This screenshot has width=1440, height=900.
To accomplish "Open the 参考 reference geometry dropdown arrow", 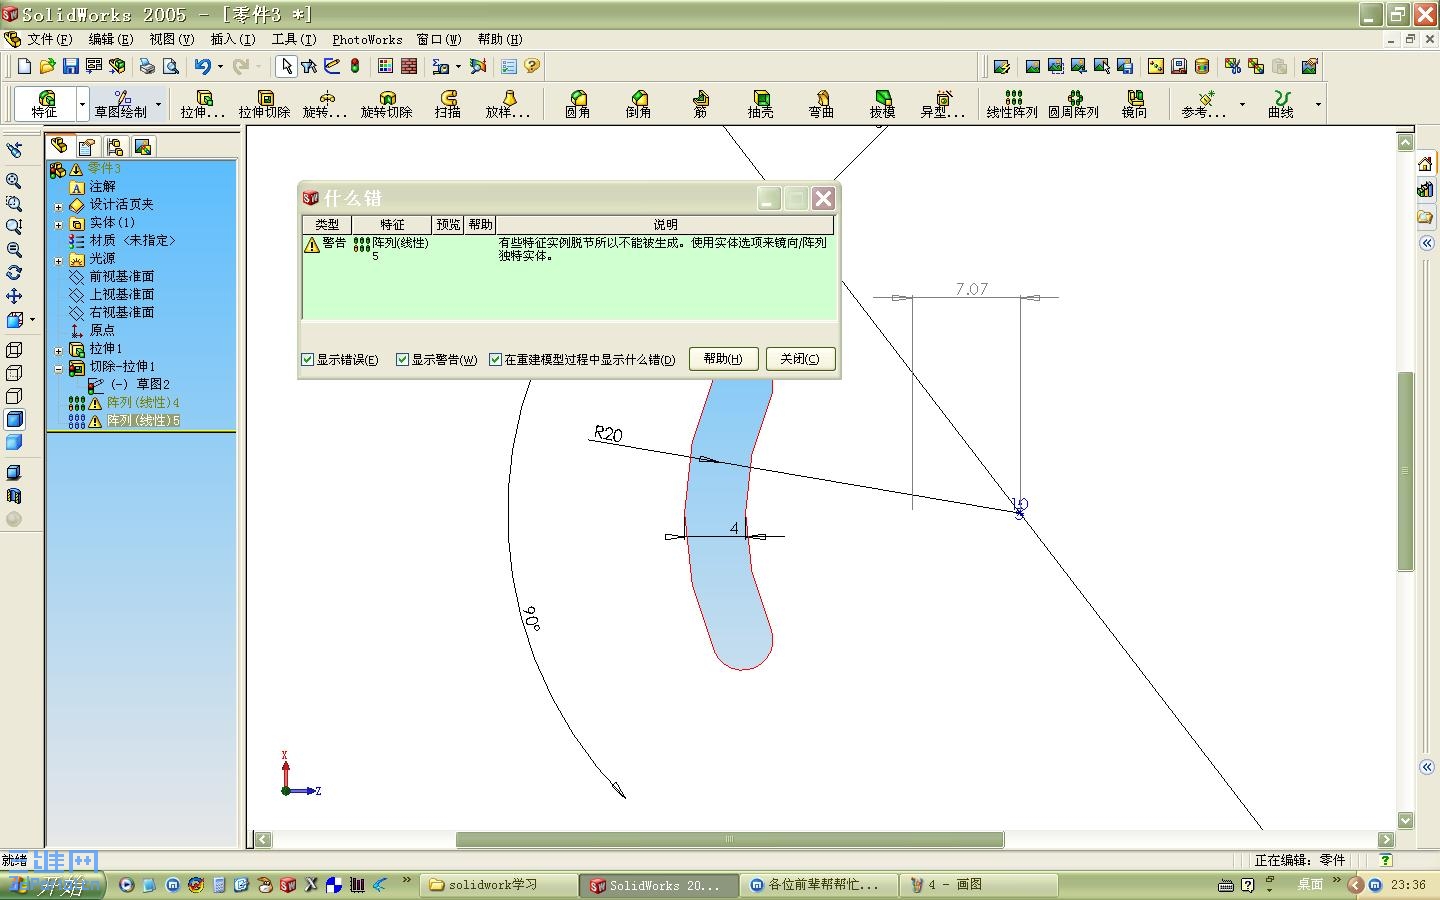I will 1242,104.
